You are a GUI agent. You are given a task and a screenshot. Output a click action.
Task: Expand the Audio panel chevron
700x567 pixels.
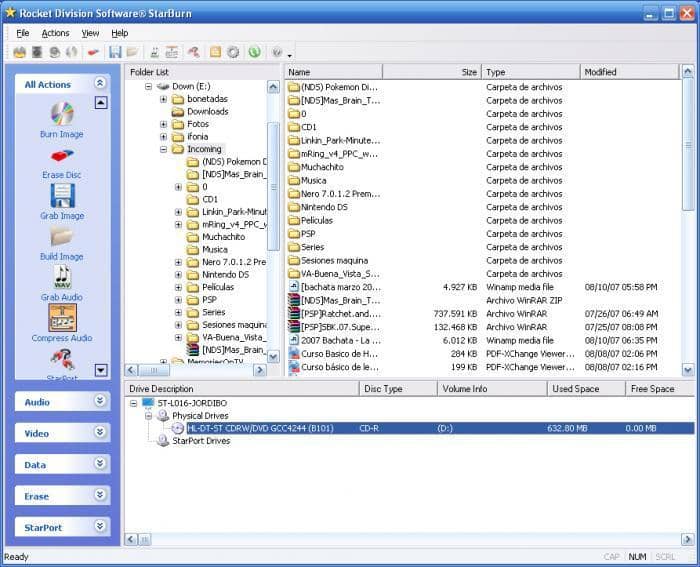100,401
